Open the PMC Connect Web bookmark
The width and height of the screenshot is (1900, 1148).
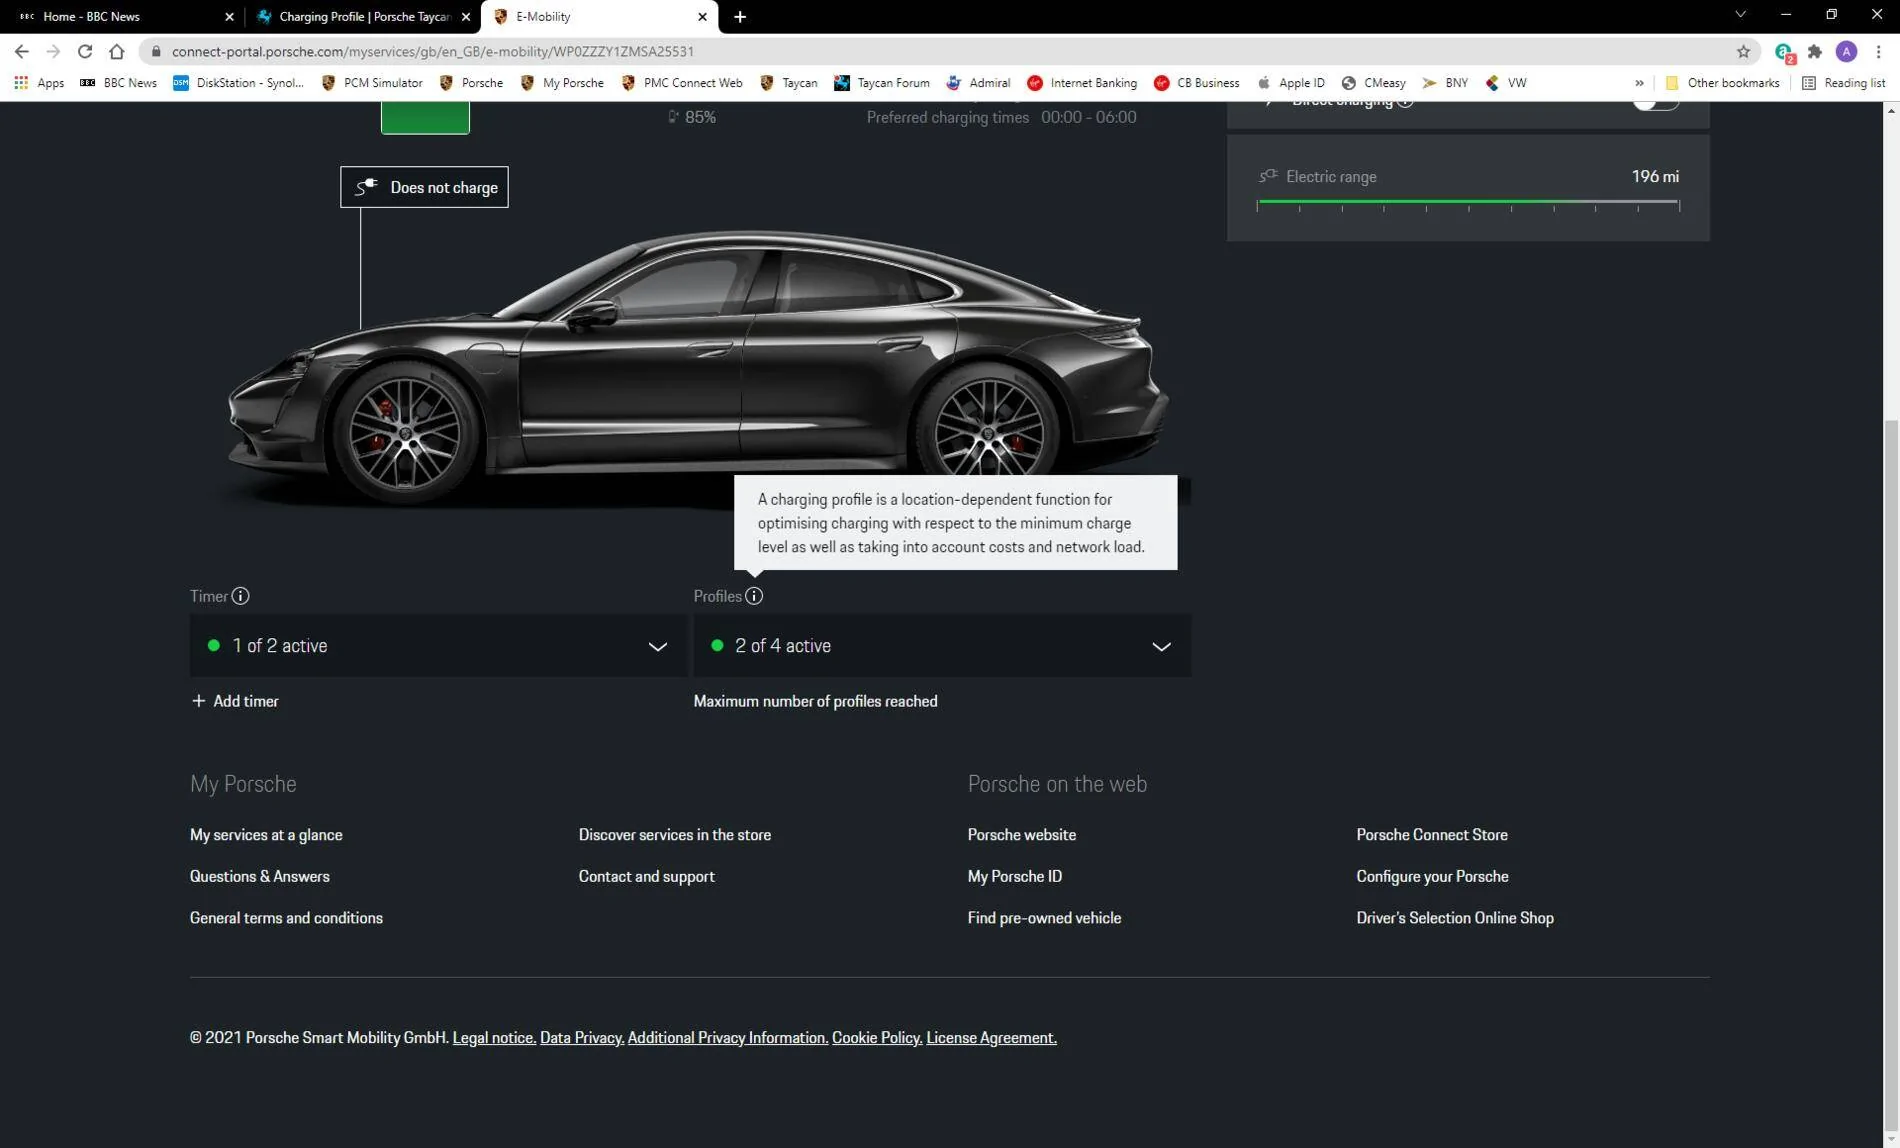[681, 83]
